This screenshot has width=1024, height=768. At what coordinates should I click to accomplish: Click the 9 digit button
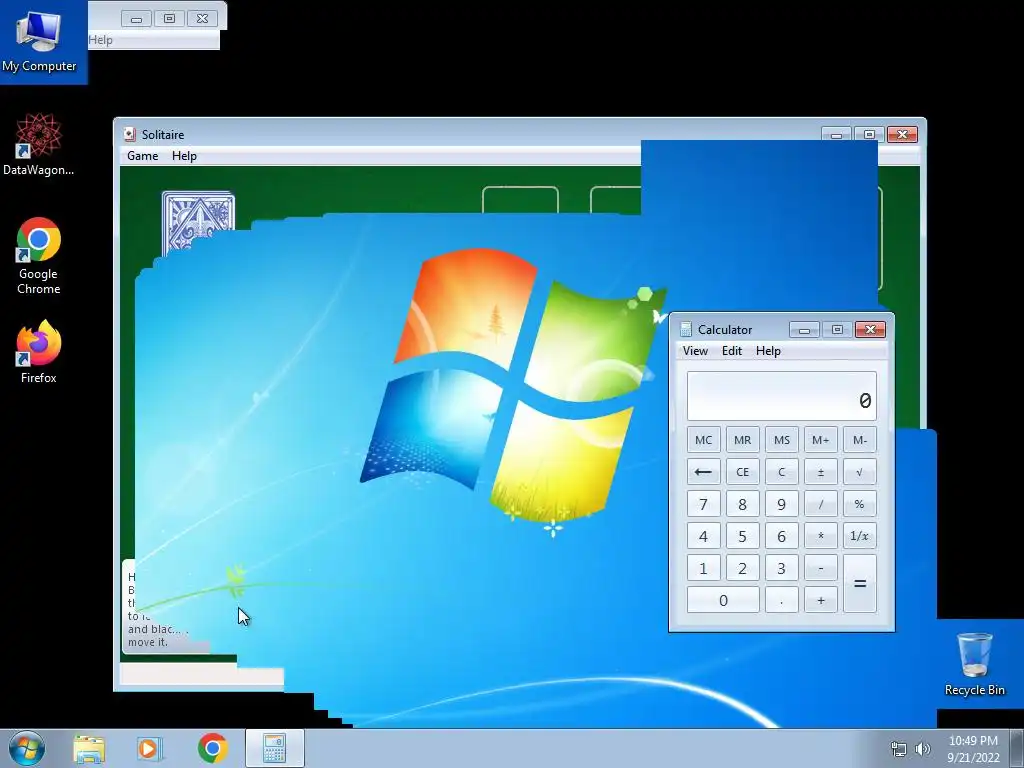[782, 504]
